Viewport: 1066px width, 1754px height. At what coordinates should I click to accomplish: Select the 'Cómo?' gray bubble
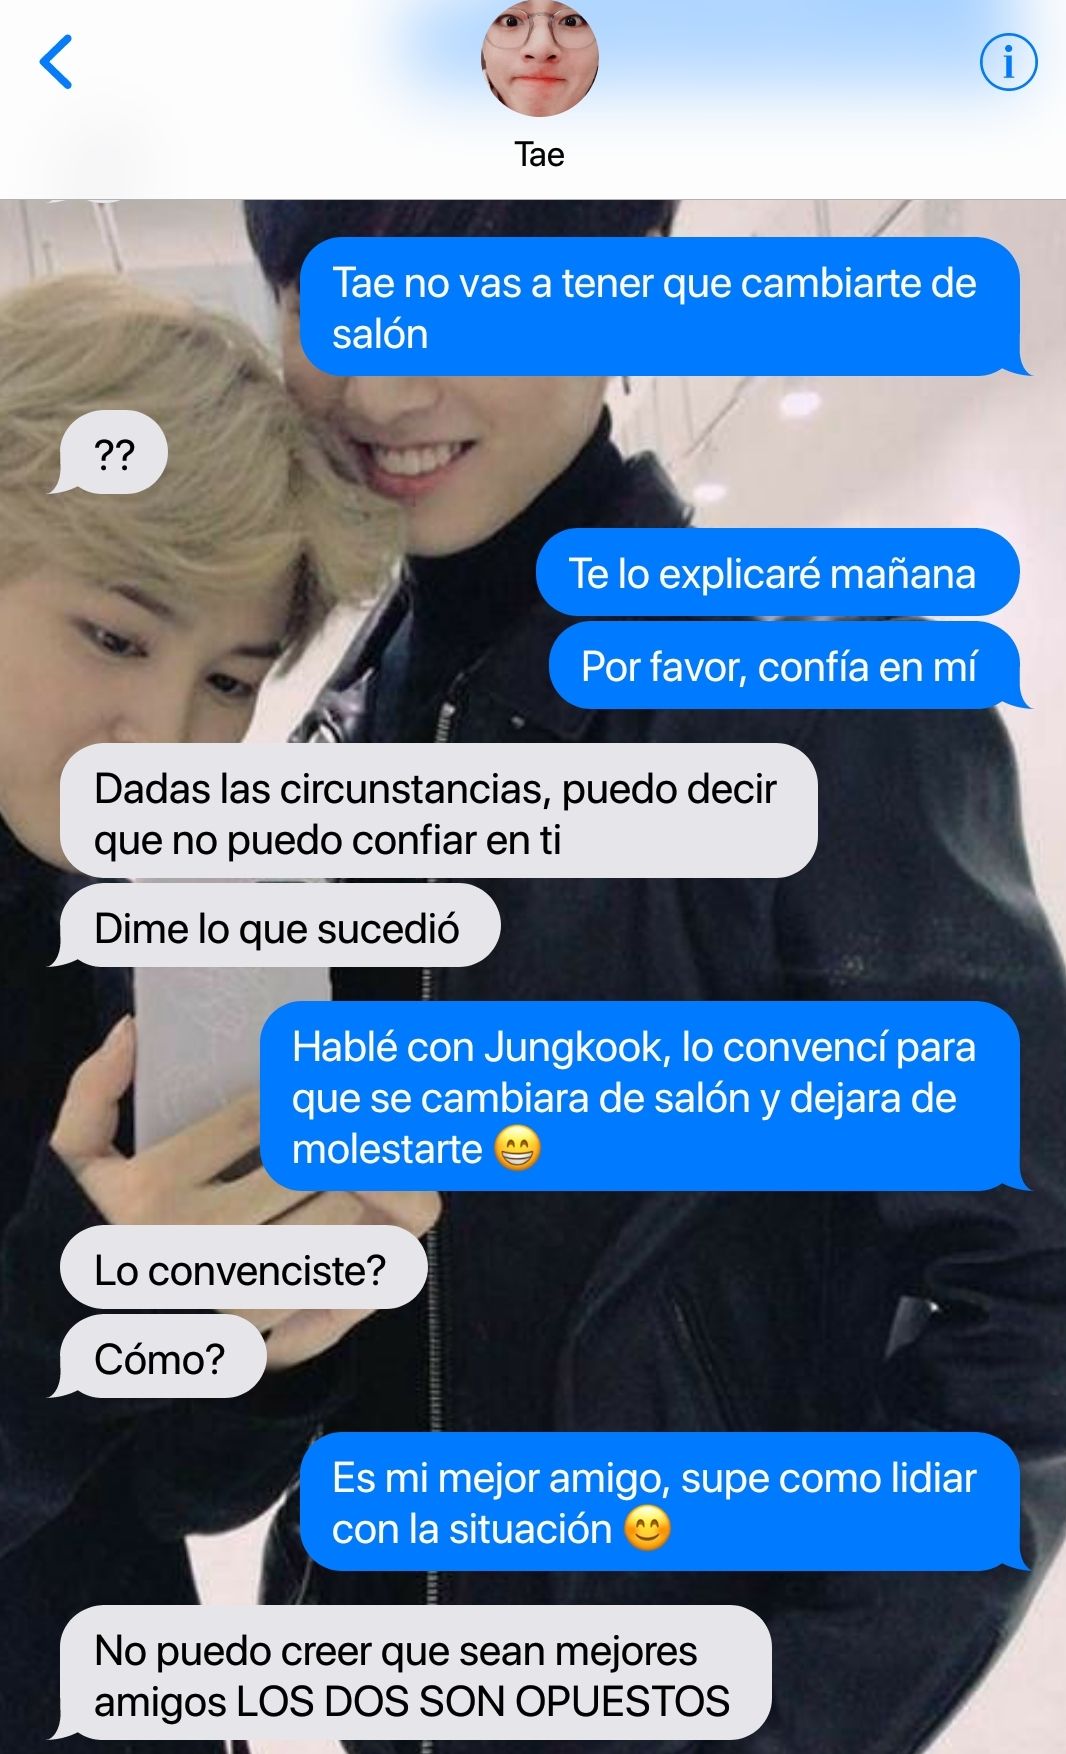pos(160,1357)
